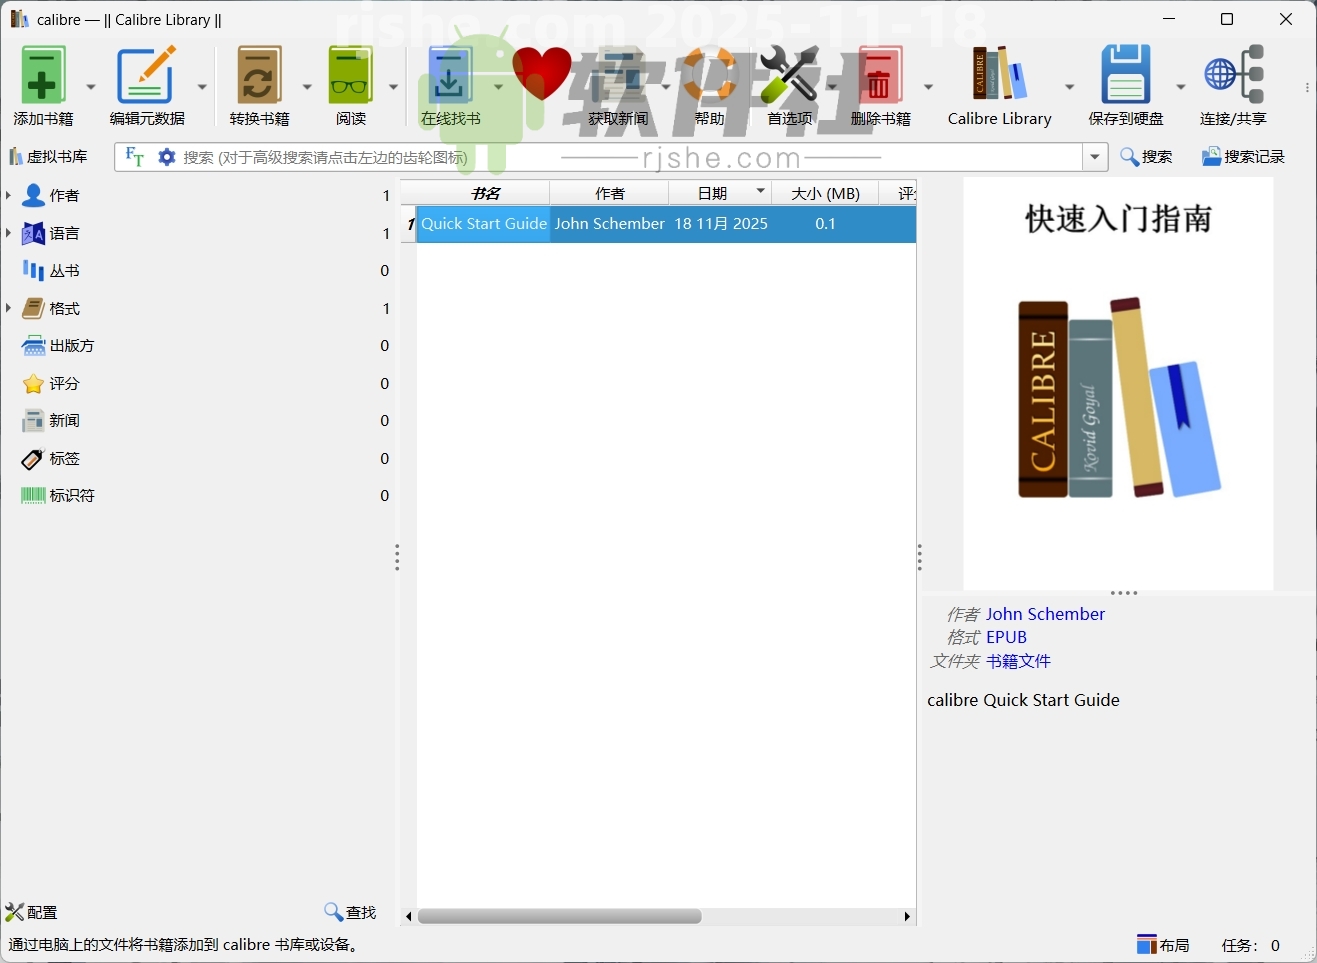Click the 转换书籍 (Convert Books) icon
The width and height of the screenshot is (1317, 963).
[x=258, y=75]
